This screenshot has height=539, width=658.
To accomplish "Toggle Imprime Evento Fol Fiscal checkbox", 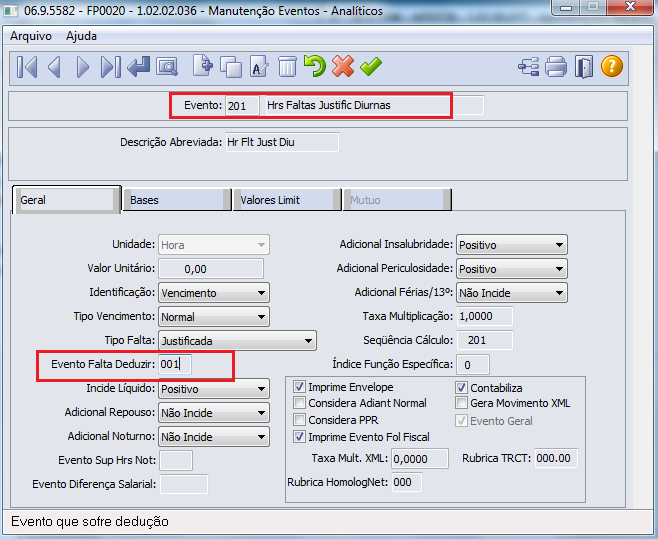I will click(x=299, y=437).
